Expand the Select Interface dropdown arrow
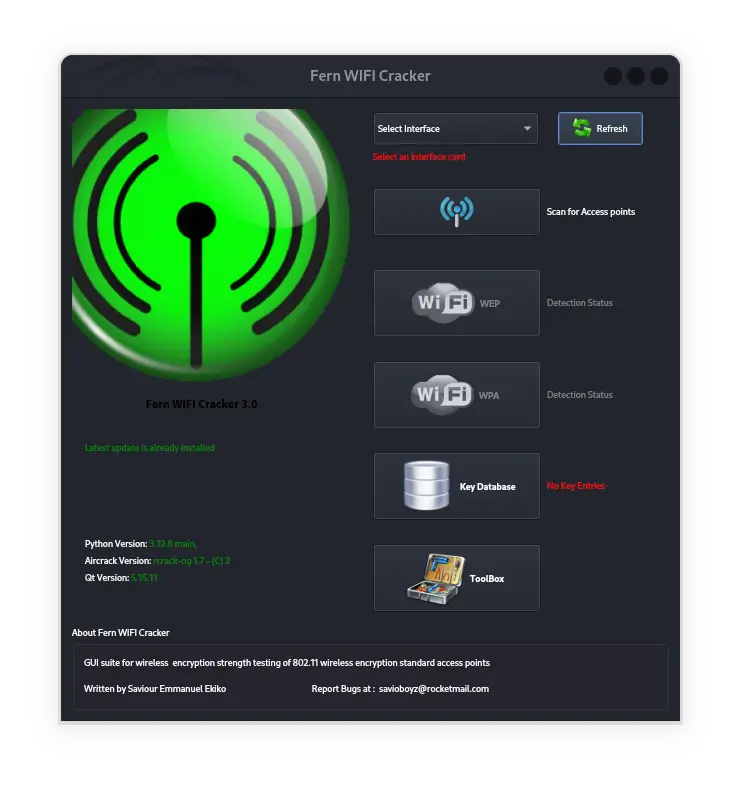This screenshot has width=741, height=788. [x=527, y=129]
